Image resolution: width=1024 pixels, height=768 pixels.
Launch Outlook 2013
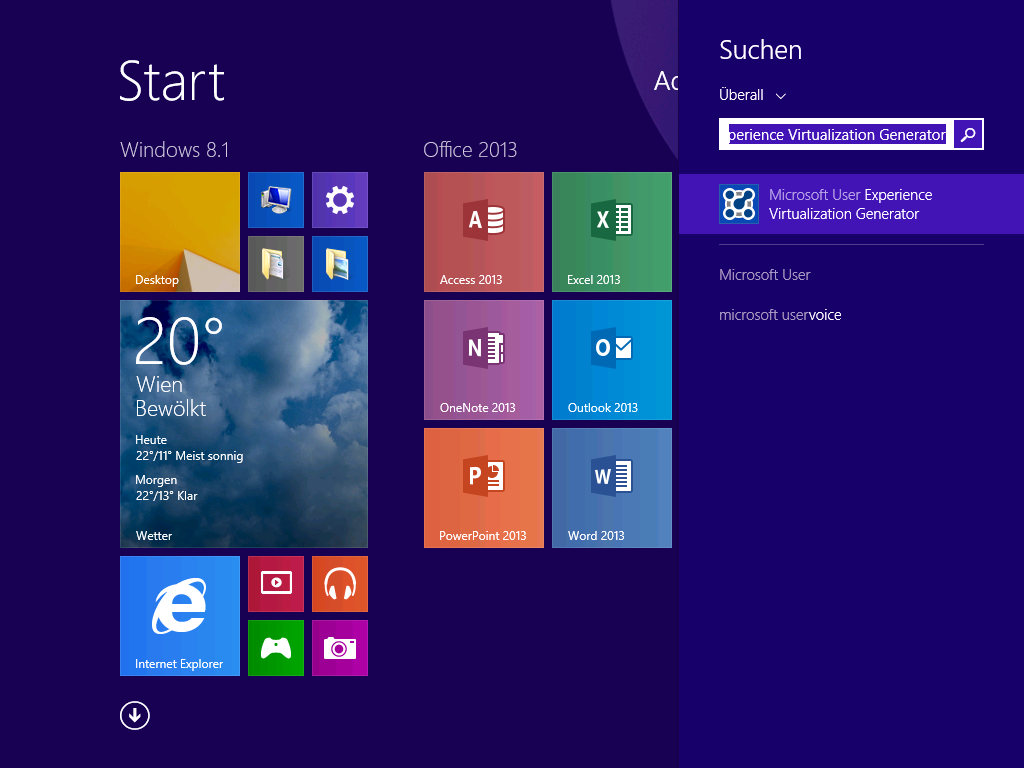click(x=611, y=360)
